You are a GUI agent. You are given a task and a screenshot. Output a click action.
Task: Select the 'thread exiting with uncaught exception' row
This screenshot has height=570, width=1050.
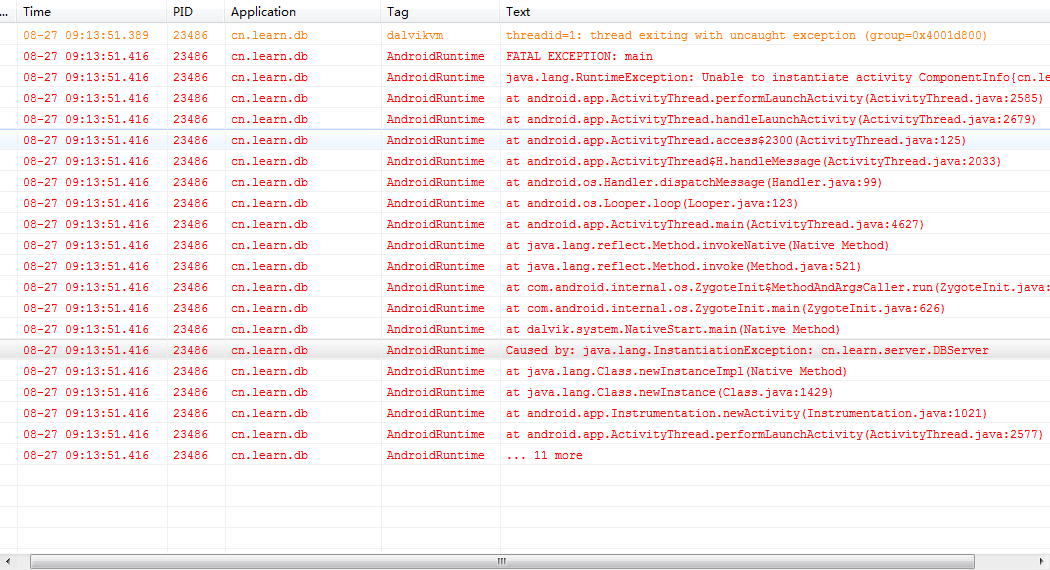(525, 35)
